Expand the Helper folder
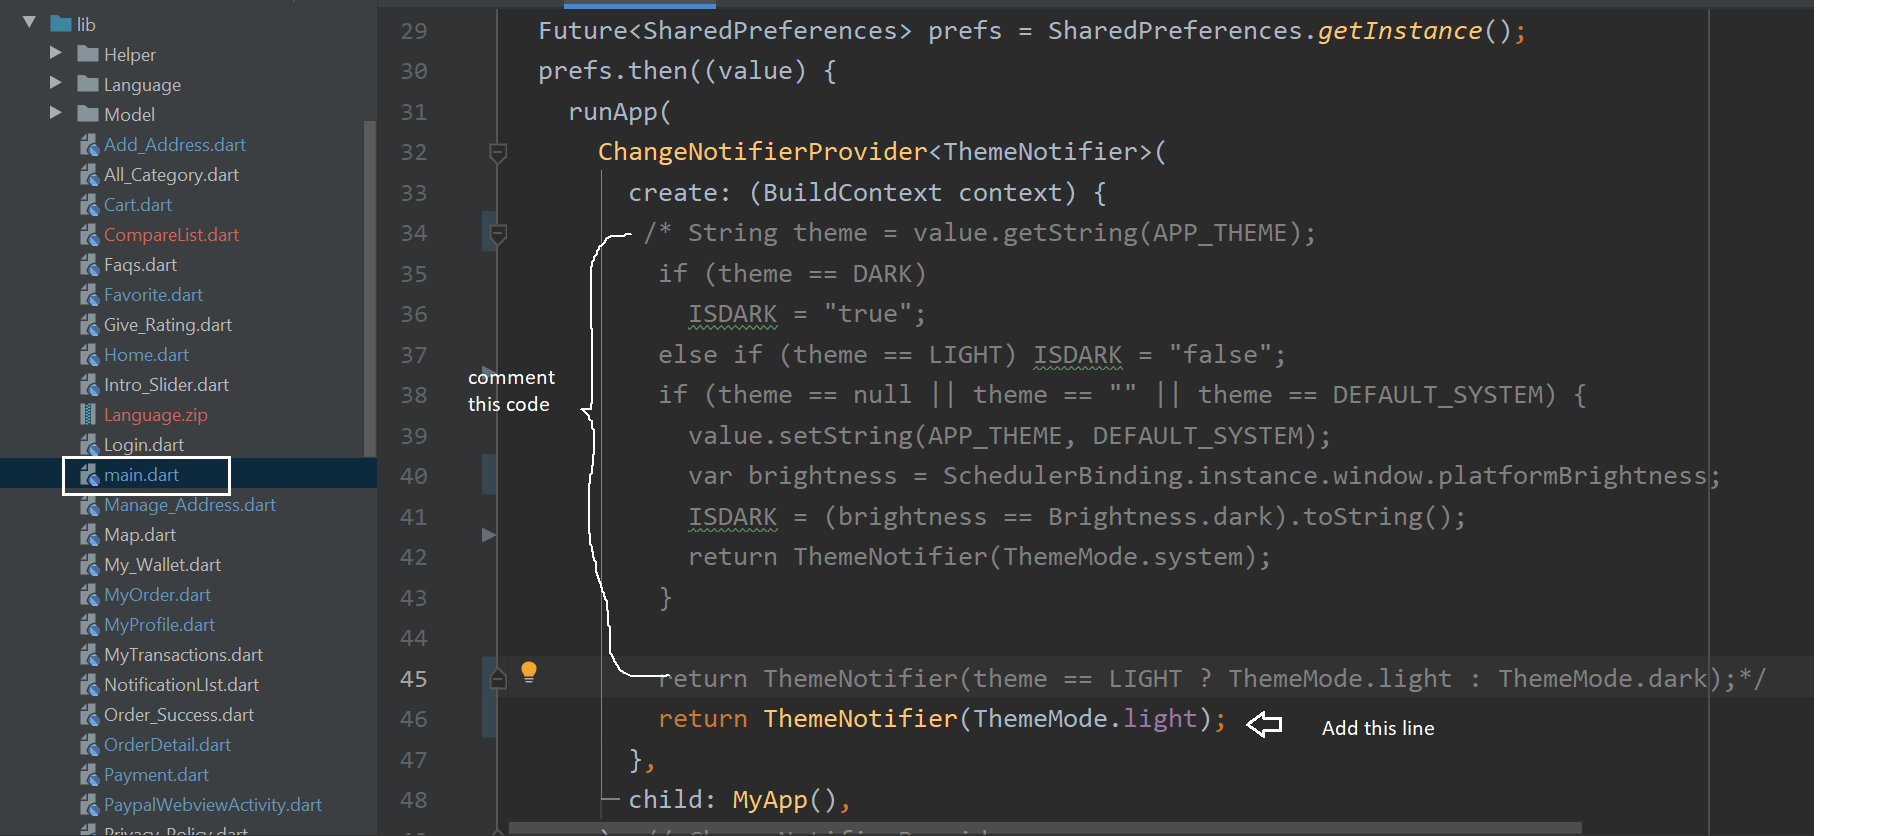 tap(56, 53)
